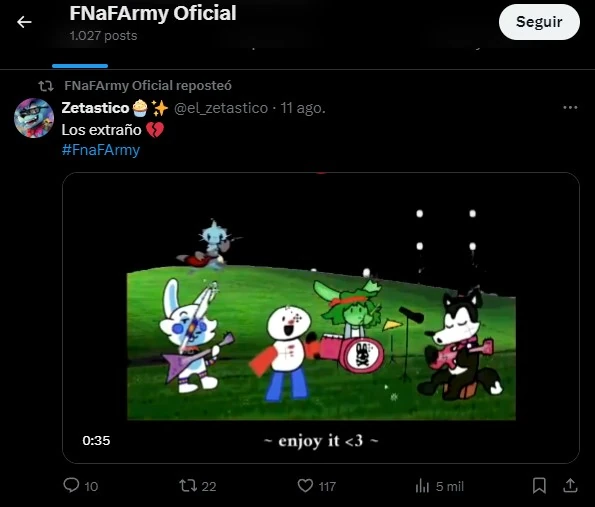Click the FNaFArmy Oficial header title
This screenshot has height=507, width=595.
pyautogui.click(x=153, y=13)
